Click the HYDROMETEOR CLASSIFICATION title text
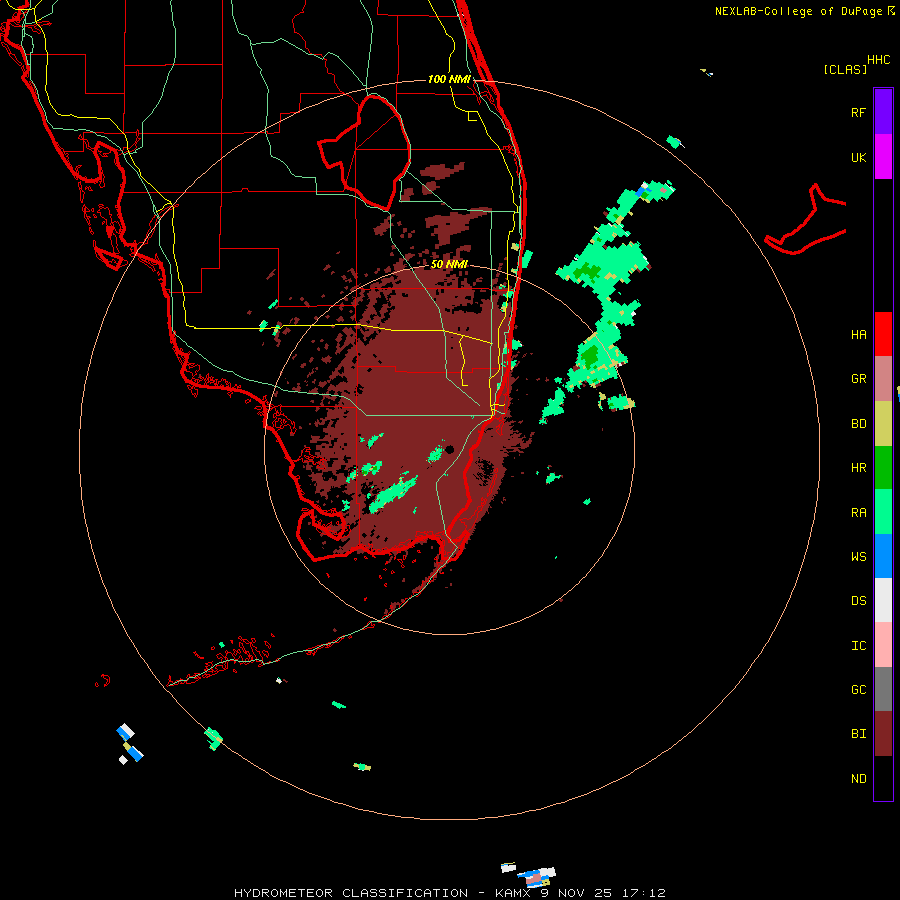Image resolution: width=900 pixels, height=900 pixels. [x=351, y=893]
